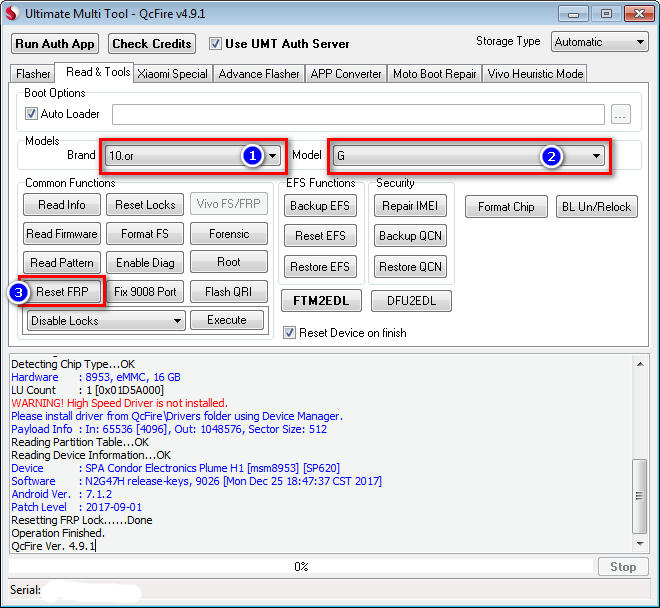Switch to the Flasher tab
The image size is (660, 608).
pos(33,74)
